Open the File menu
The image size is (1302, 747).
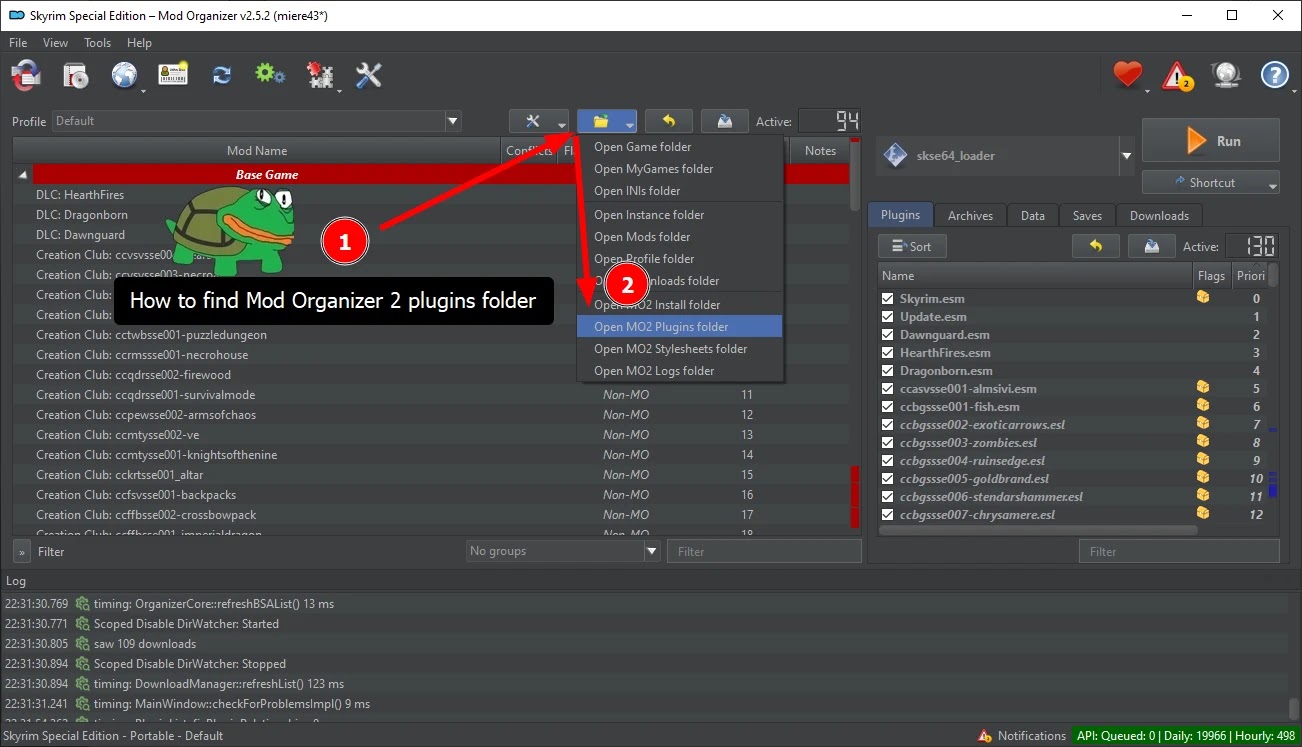tap(18, 43)
